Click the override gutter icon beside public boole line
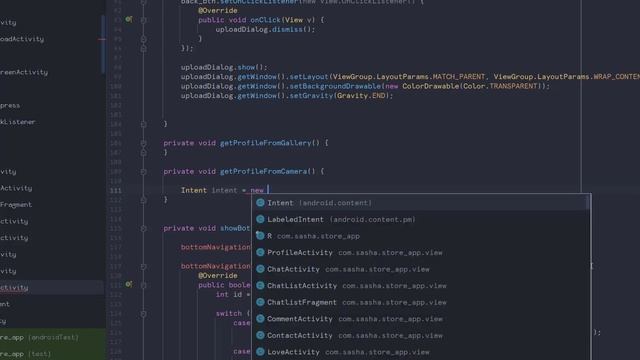Viewport: 640px width, 360px height. tap(129, 284)
